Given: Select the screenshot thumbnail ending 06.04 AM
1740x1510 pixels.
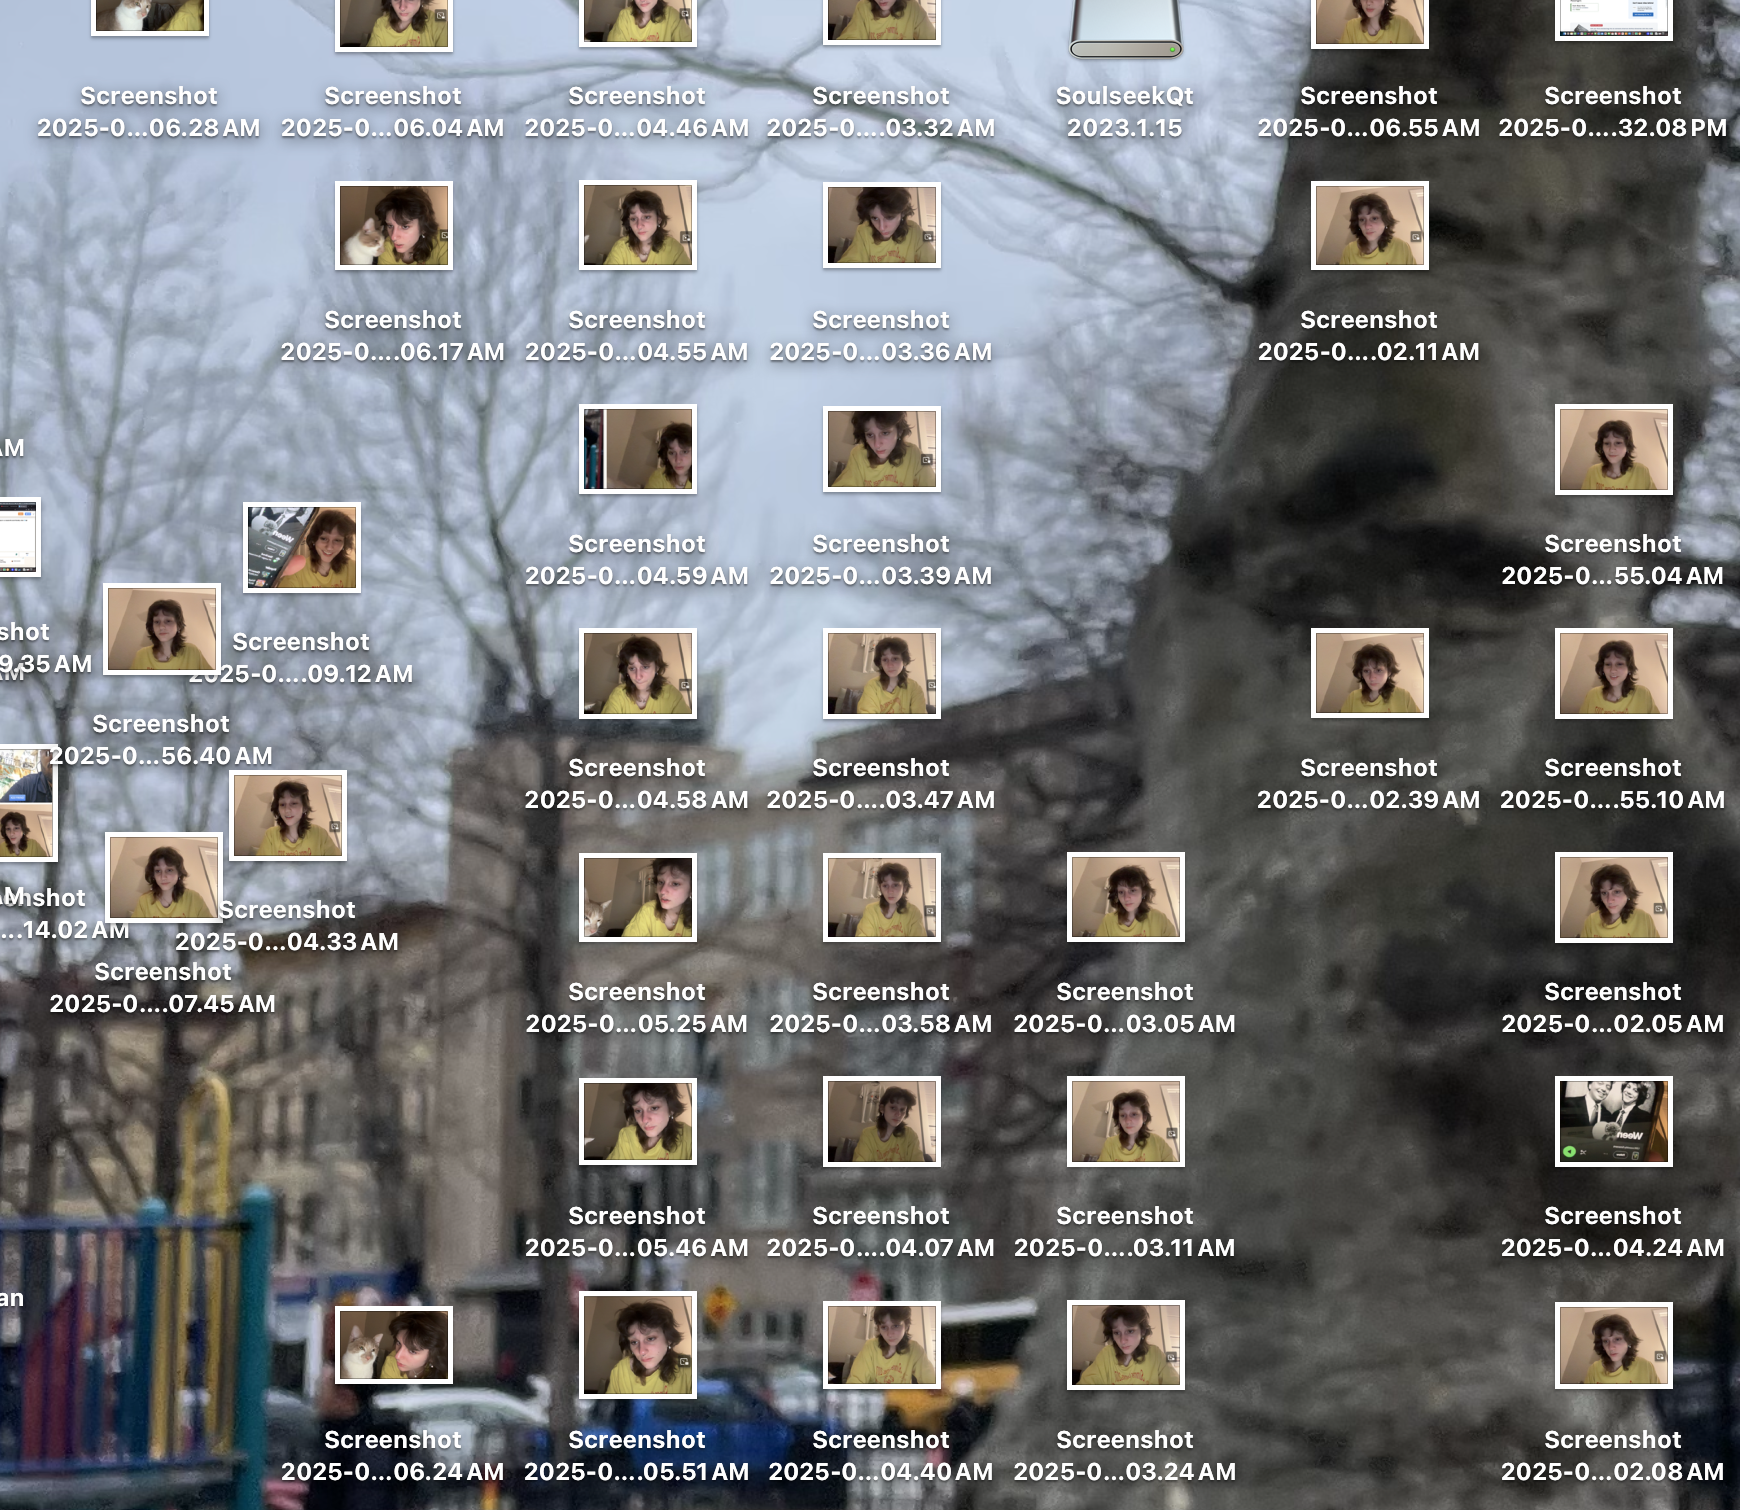Looking at the screenshot, I should point(393,22).
